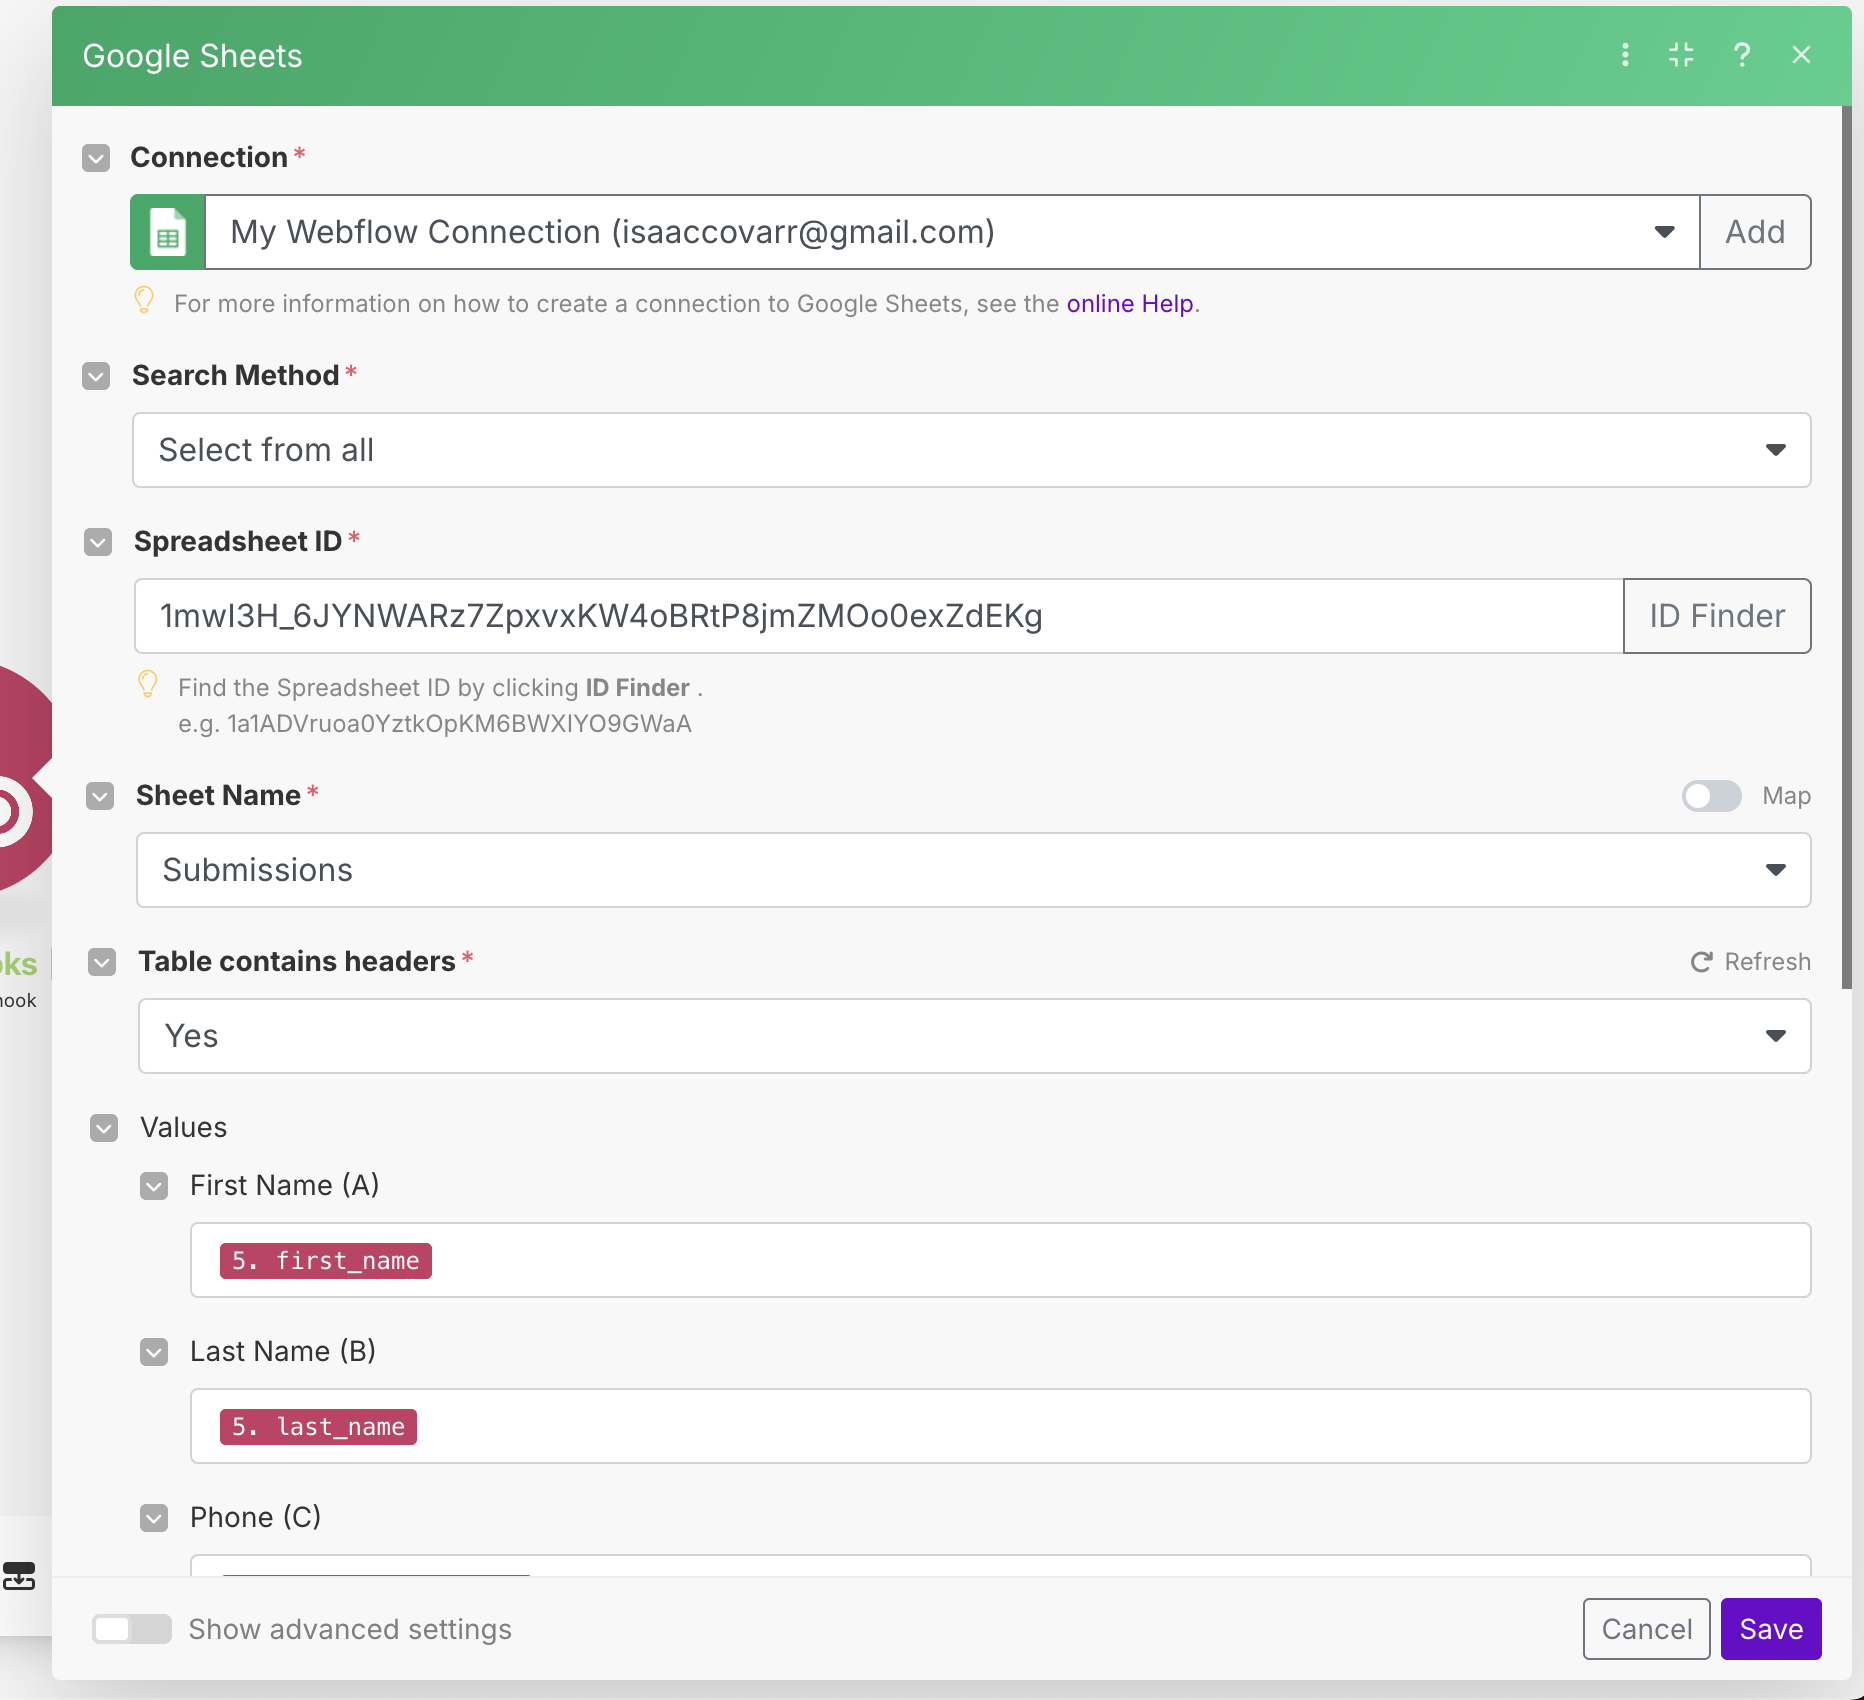This screenshot has width=1864, height=1700.
Task: Click the ID Finder button
Action: pyautogui.click(x=1717, y=616)
